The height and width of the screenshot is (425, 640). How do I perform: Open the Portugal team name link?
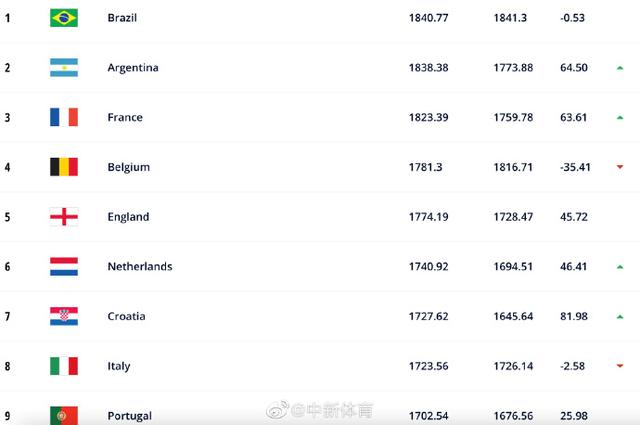coord(129,416)
